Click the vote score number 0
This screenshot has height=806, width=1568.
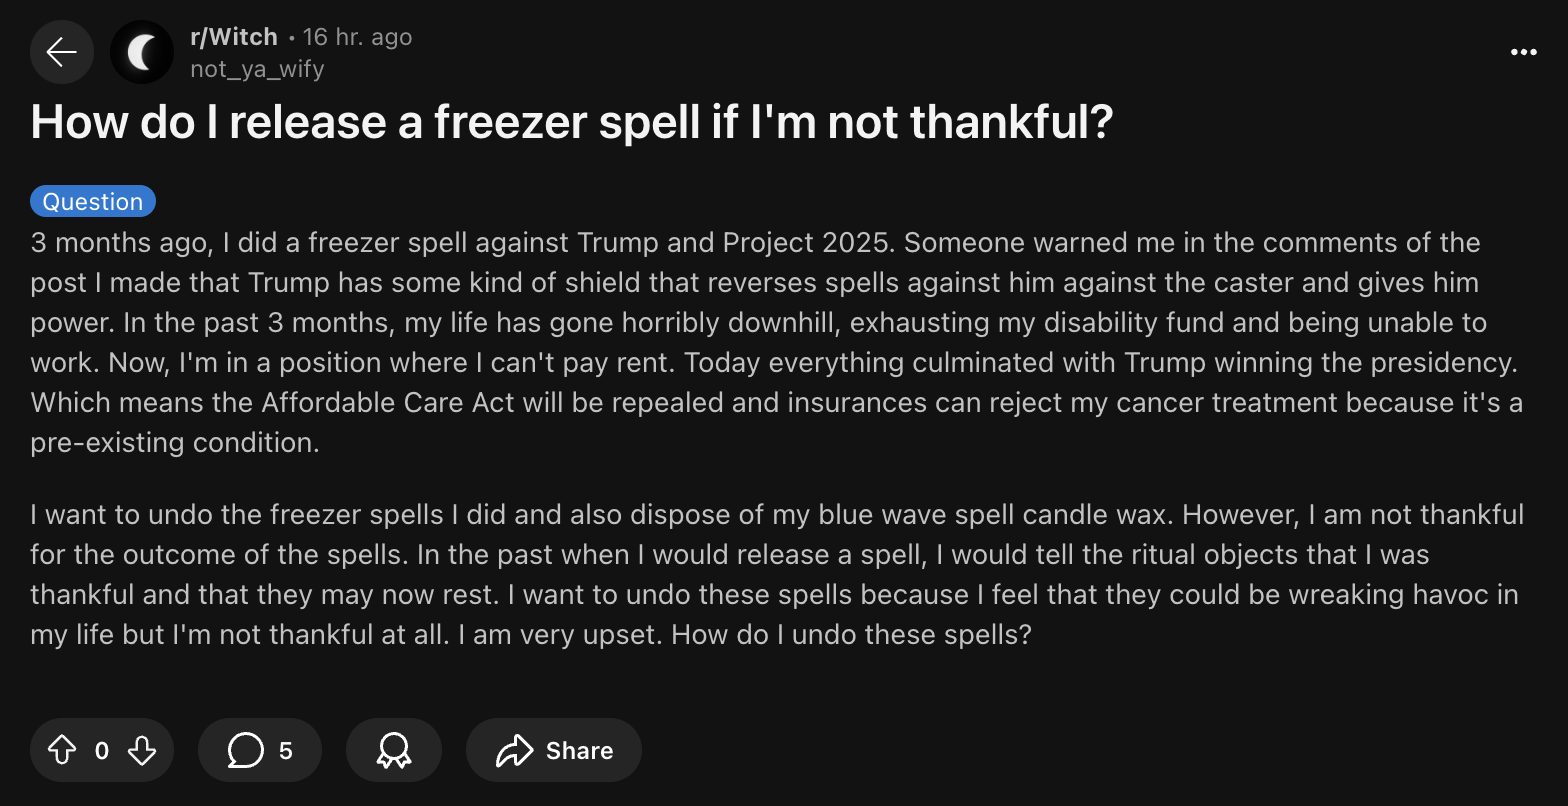click(101, 750)
